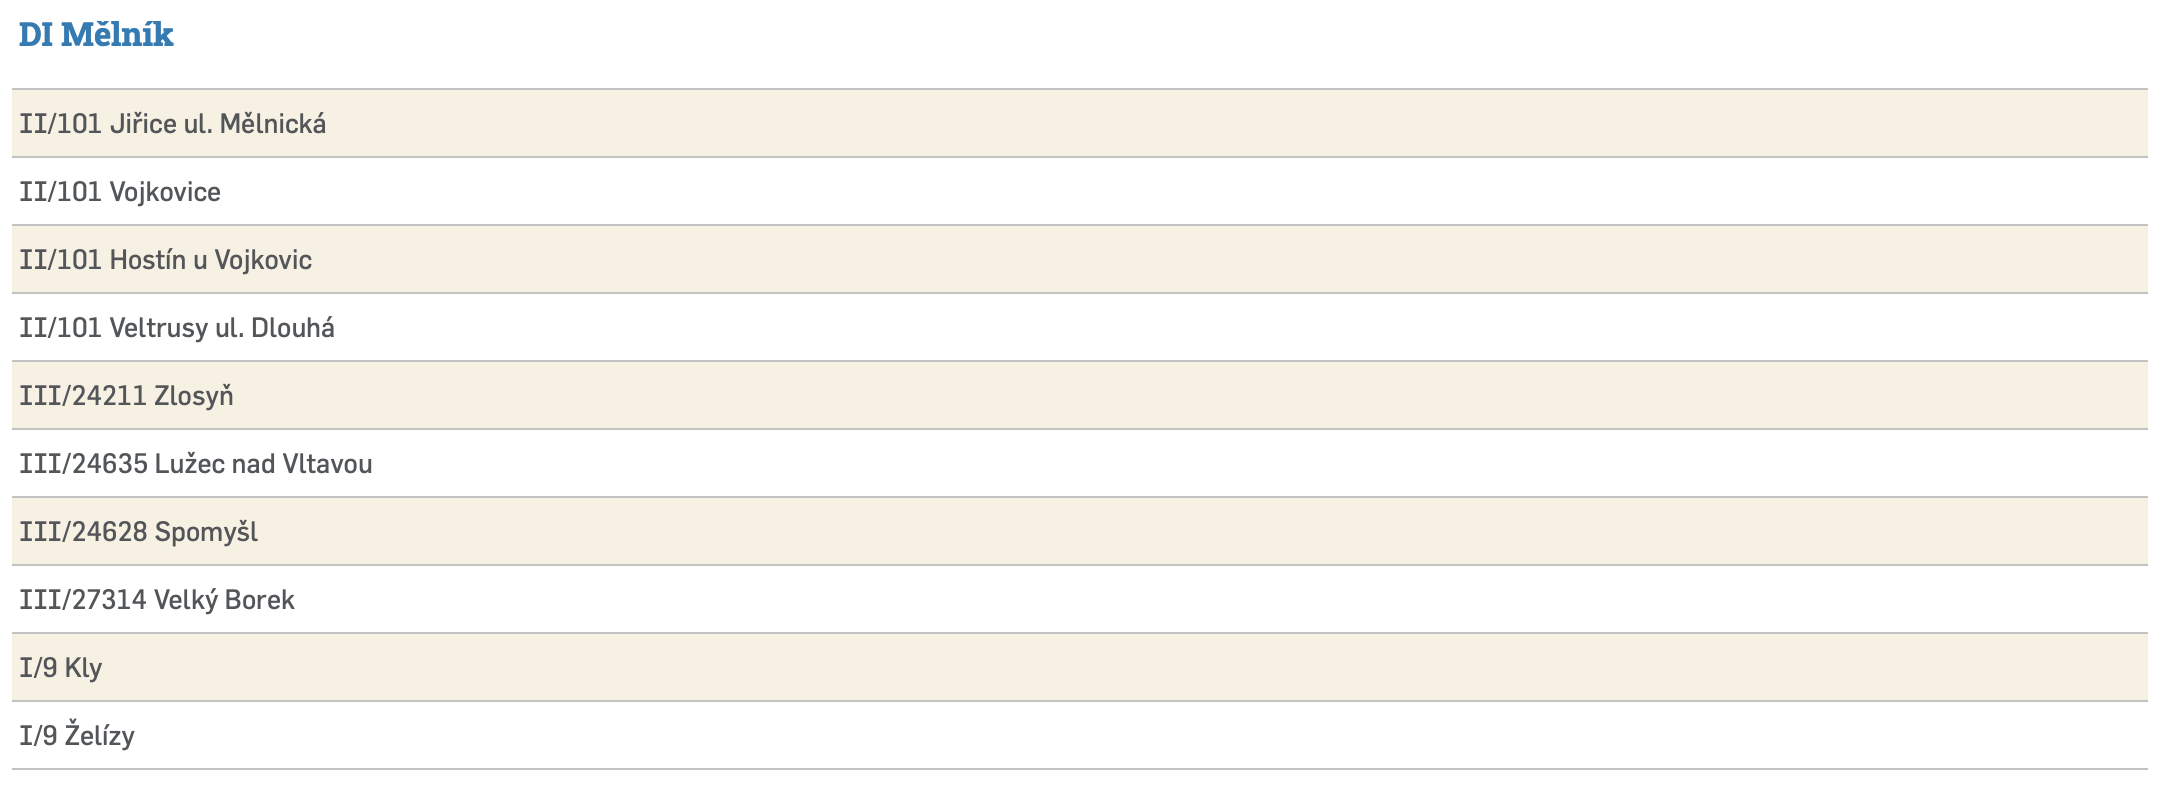Click the DI Mělník heading
The height and width of the screenshot is (788, 2168).
coord(96,35)
